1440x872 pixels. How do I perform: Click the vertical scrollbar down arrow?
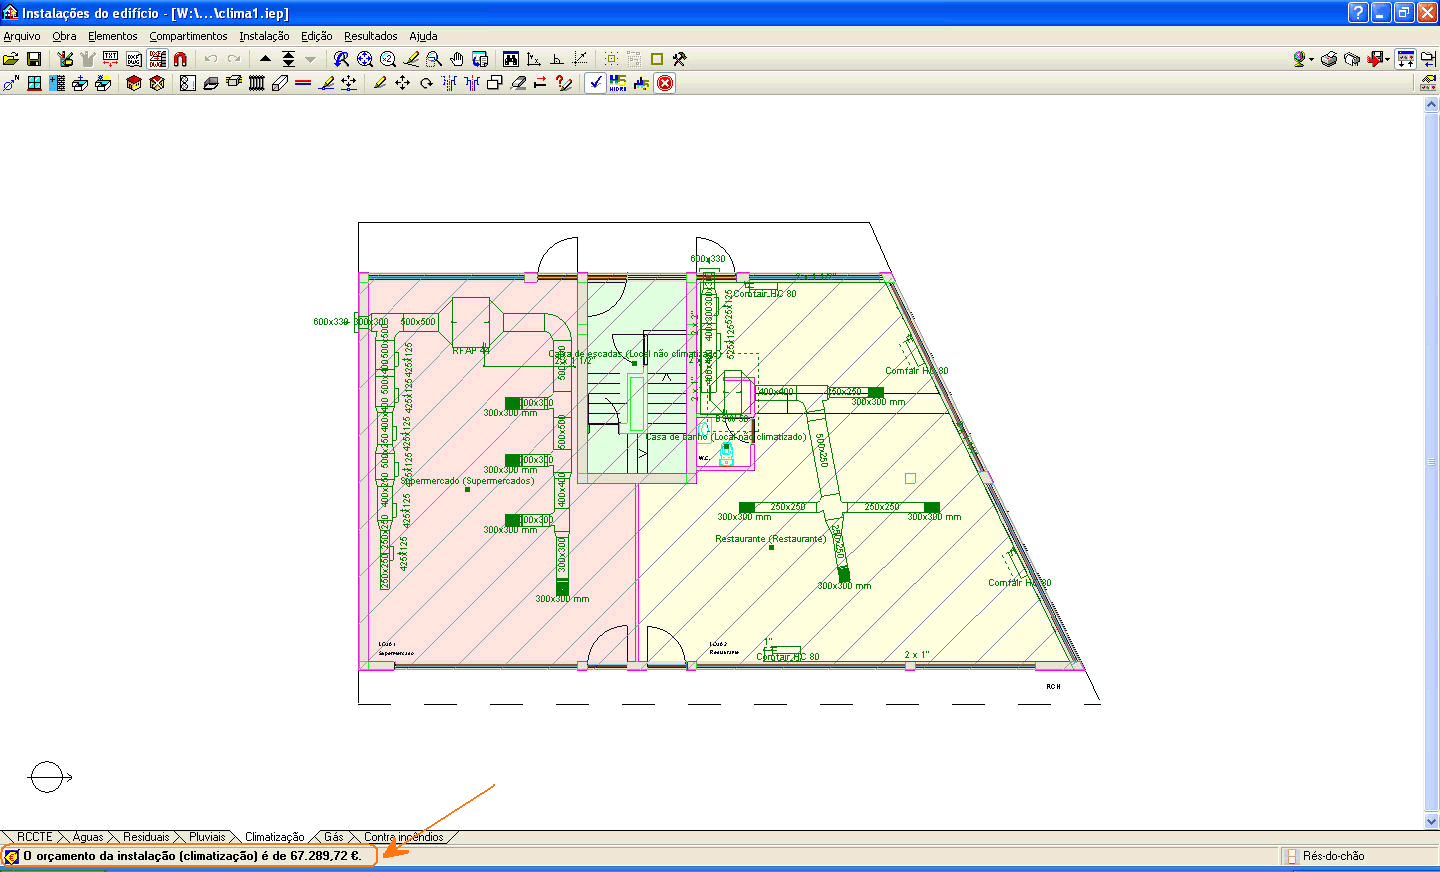[1431, 821]
